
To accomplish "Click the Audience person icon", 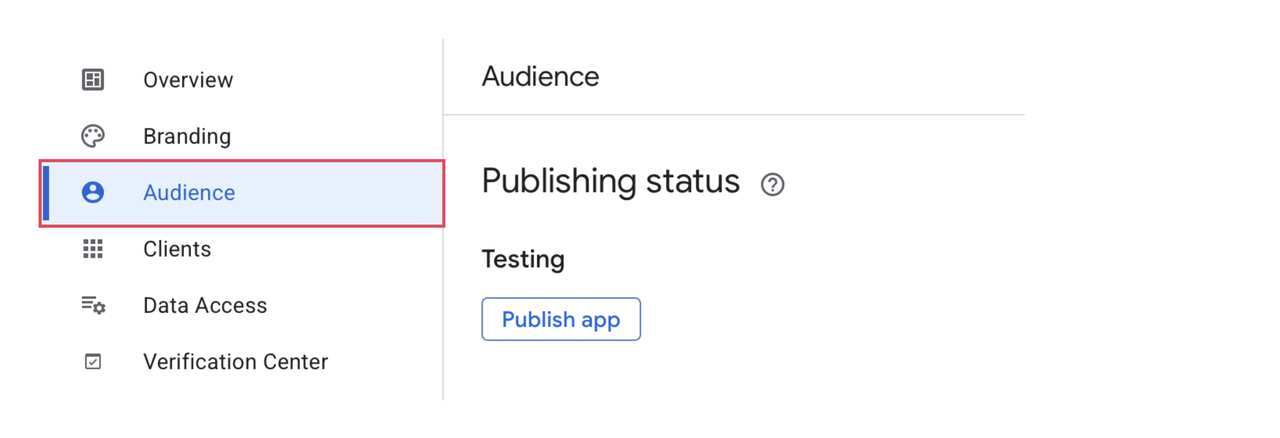I will (x=93, y=192).
